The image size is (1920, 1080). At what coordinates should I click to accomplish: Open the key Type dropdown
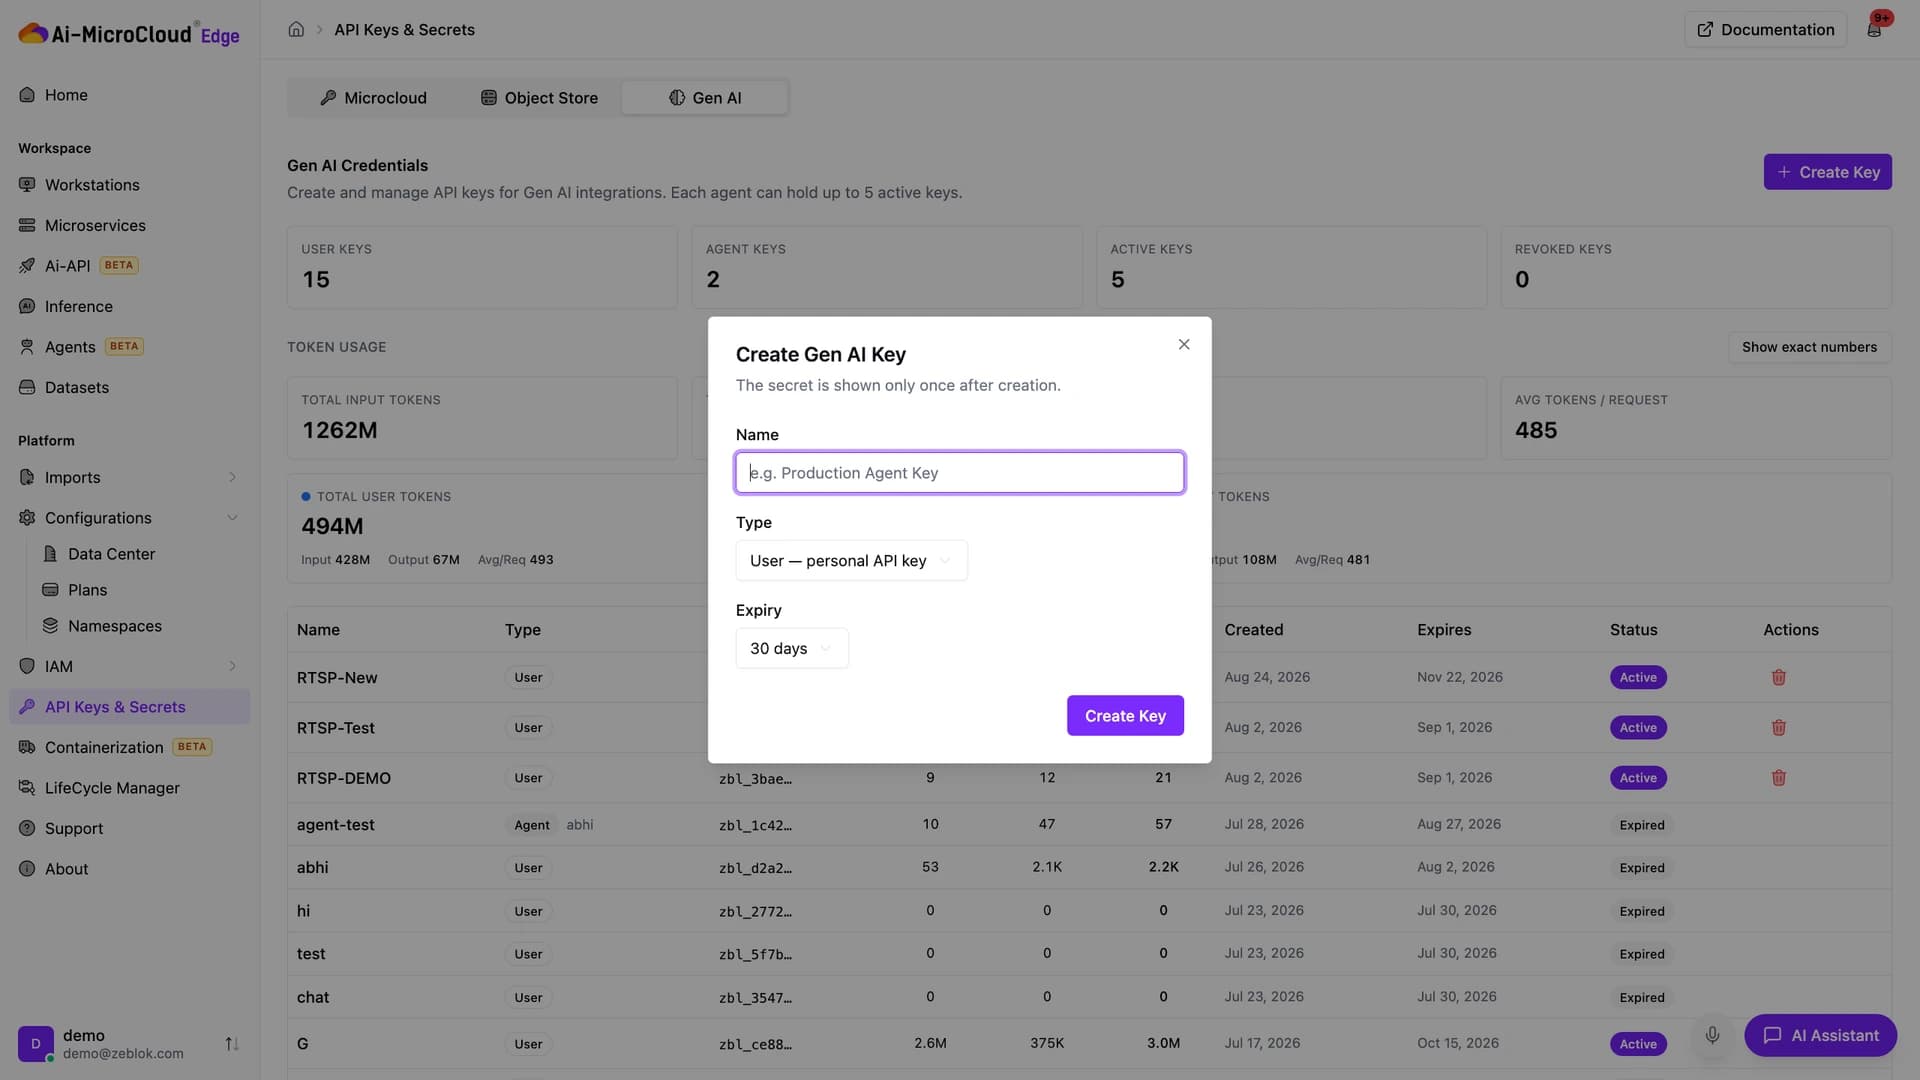point(851,561)
